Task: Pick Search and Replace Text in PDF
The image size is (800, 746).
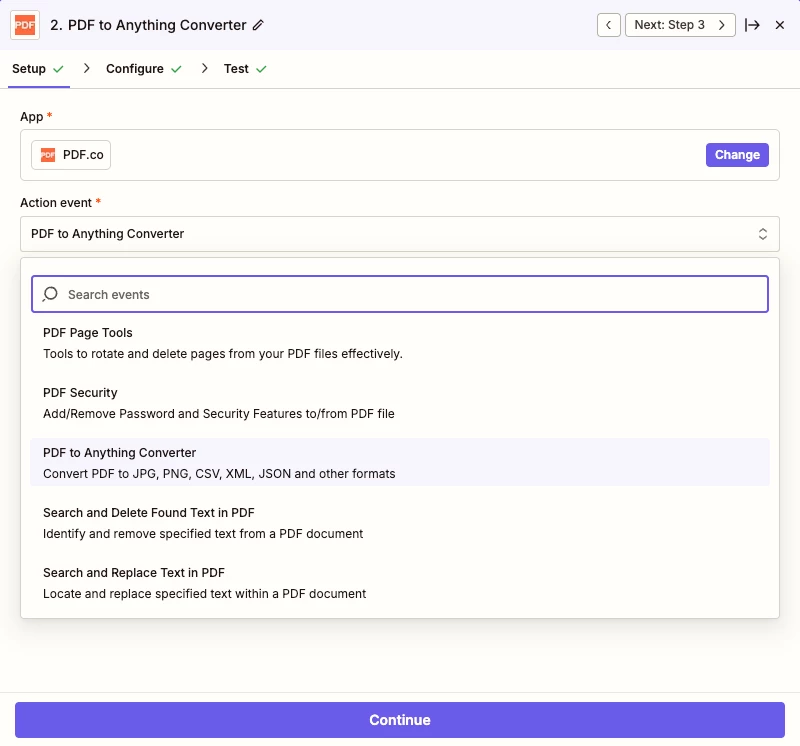Action: pos(399,583)
